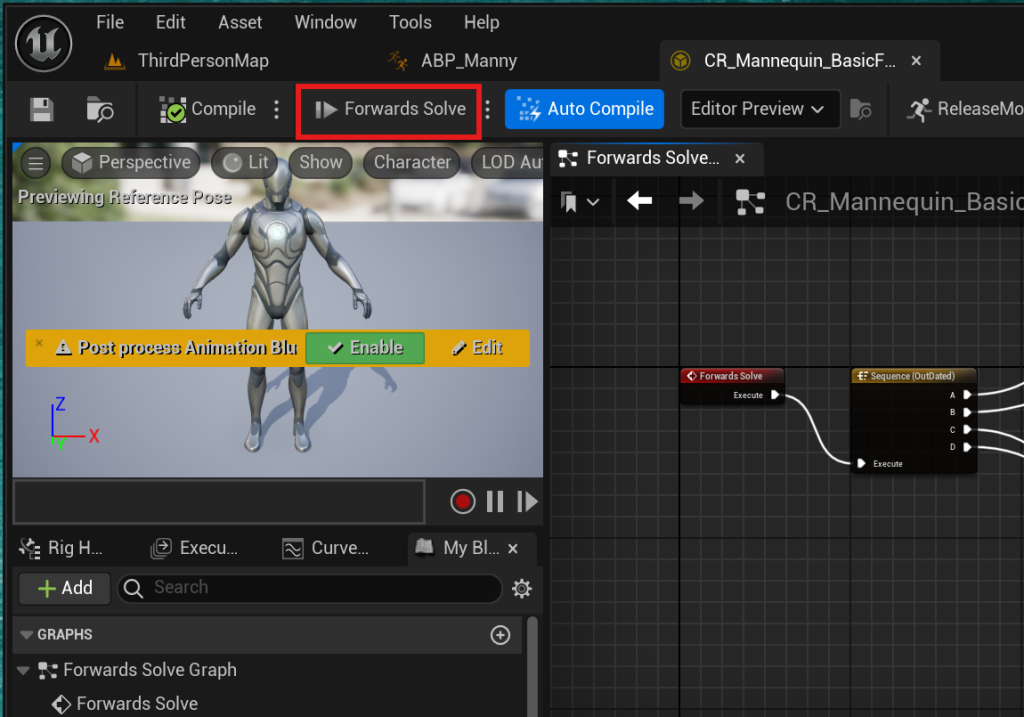The image size is (1024, 717).
Task: Click Sequence node output pin B
Action: coord(967,412)
